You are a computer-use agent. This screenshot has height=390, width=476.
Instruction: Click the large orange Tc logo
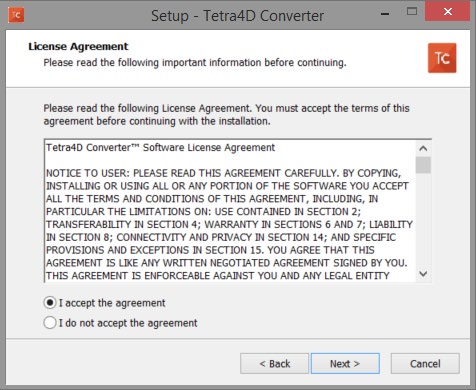click(x=442, y=58)
